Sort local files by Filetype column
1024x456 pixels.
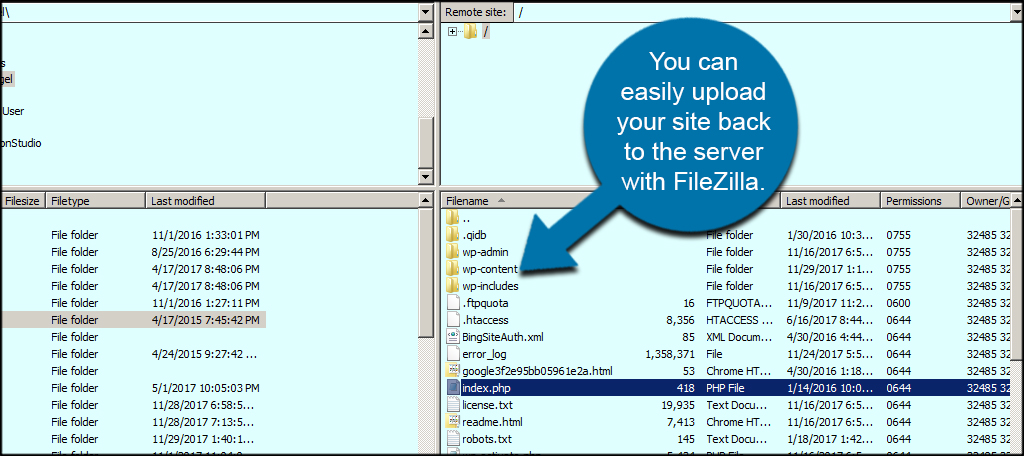click(96, 201)
